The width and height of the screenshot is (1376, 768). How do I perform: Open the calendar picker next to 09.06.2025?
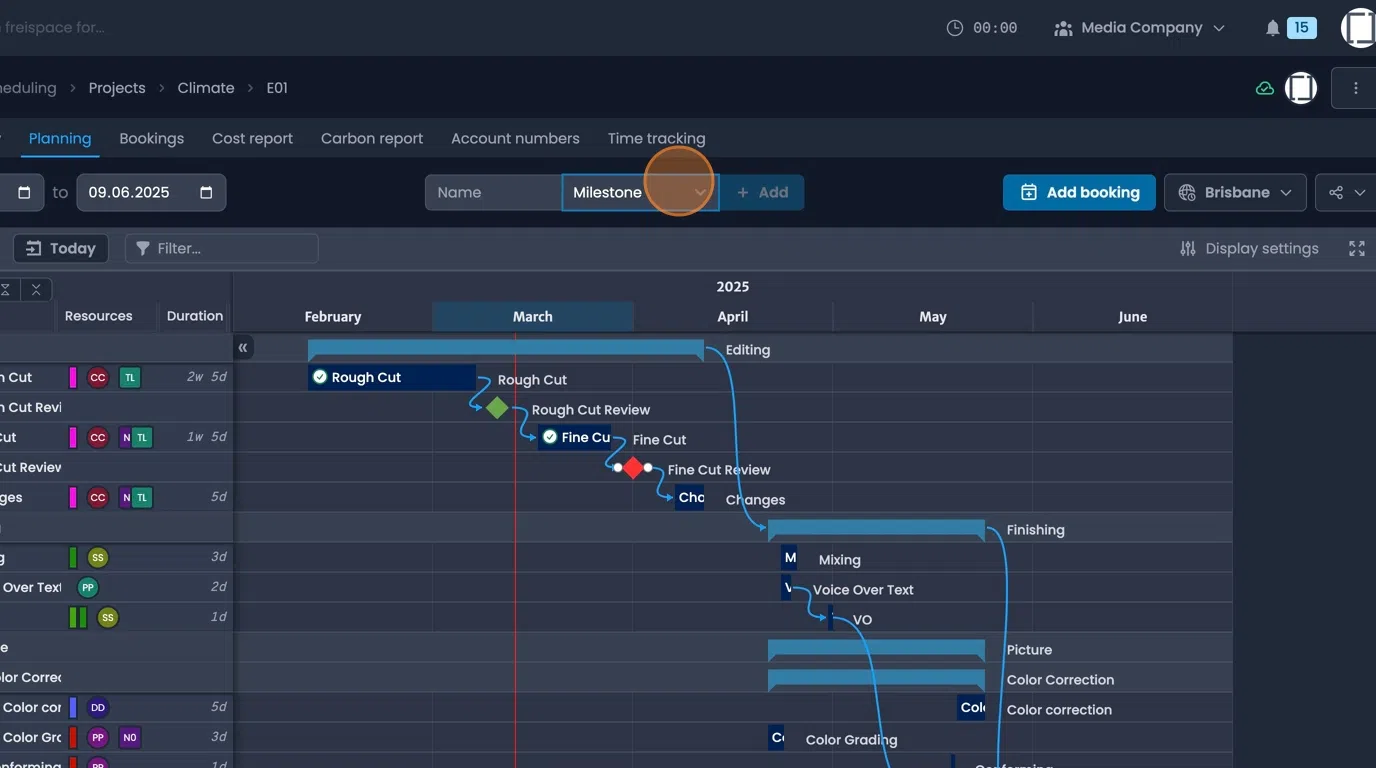[206, 192]
